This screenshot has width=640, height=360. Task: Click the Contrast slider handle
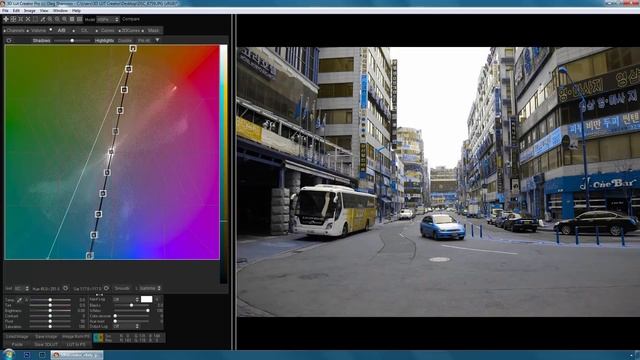[x=50, y=316]
